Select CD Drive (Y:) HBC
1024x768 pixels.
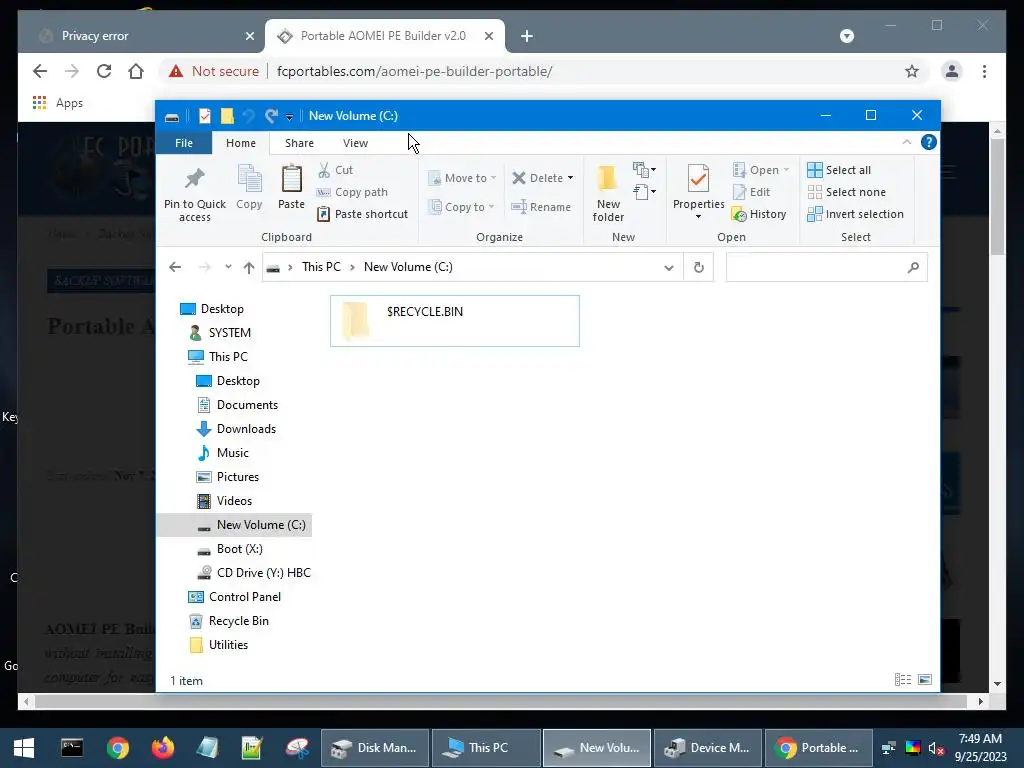(x=254, y=573)
